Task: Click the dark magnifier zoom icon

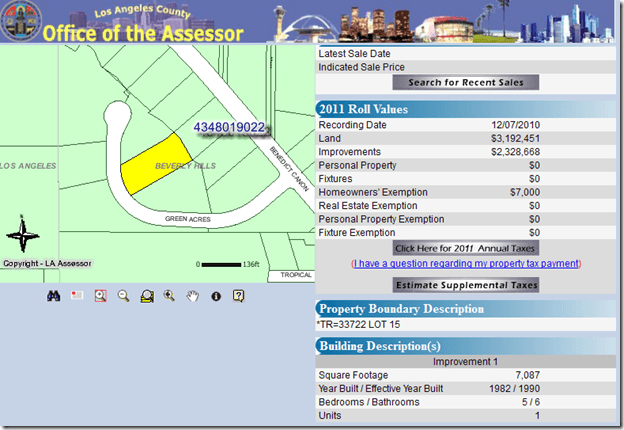Action: click(169, 296)
